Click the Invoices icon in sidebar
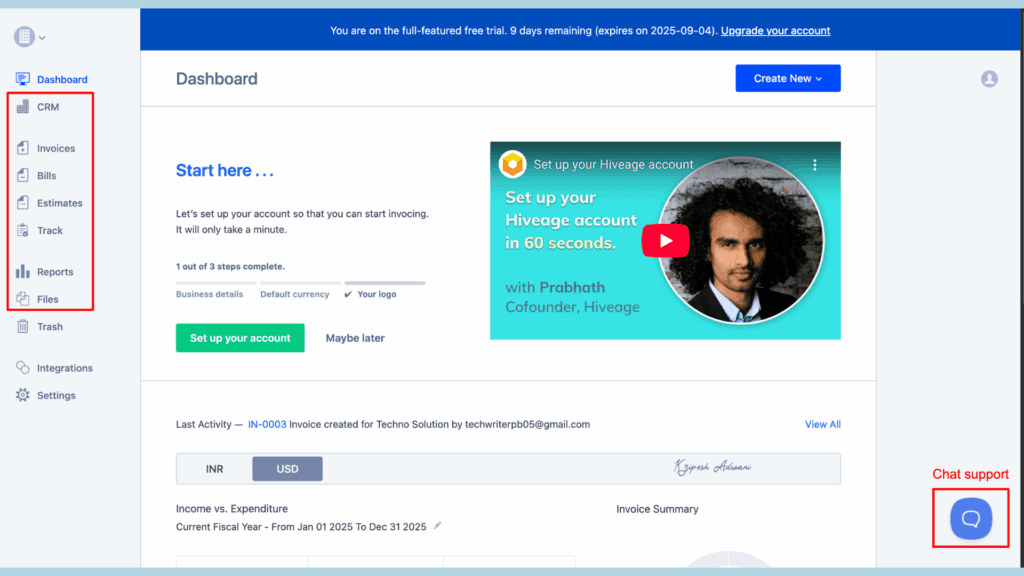The height and width of the screenshot is (576, 1024). coord(23,148)
